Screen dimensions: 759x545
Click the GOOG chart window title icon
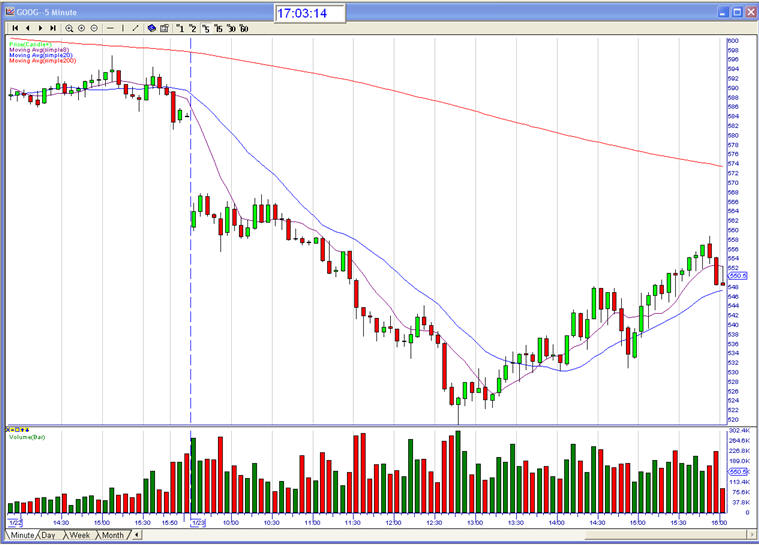coord(10,12)
